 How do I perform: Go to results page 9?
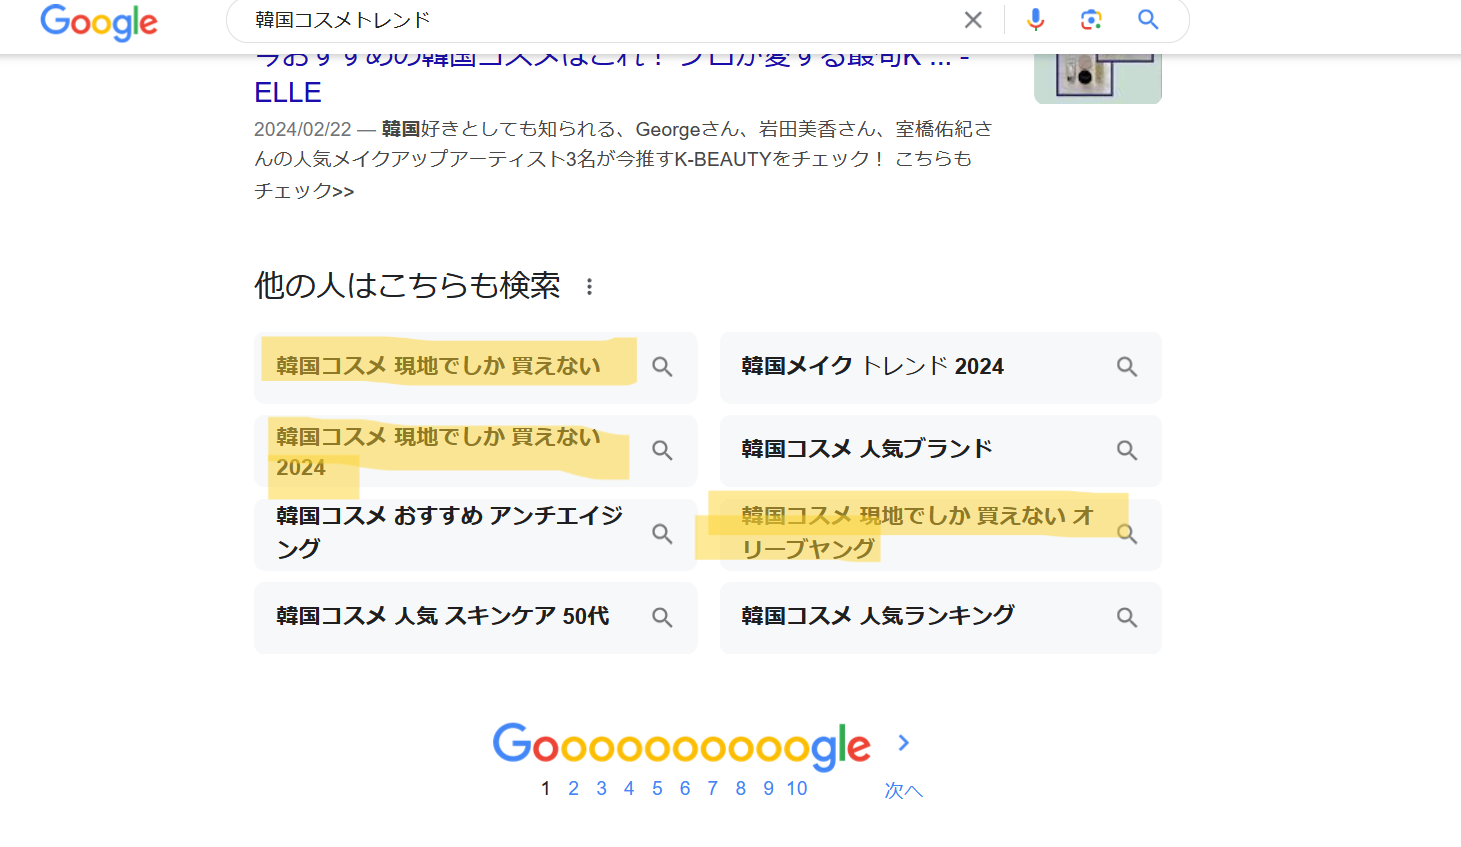[768, 788]
